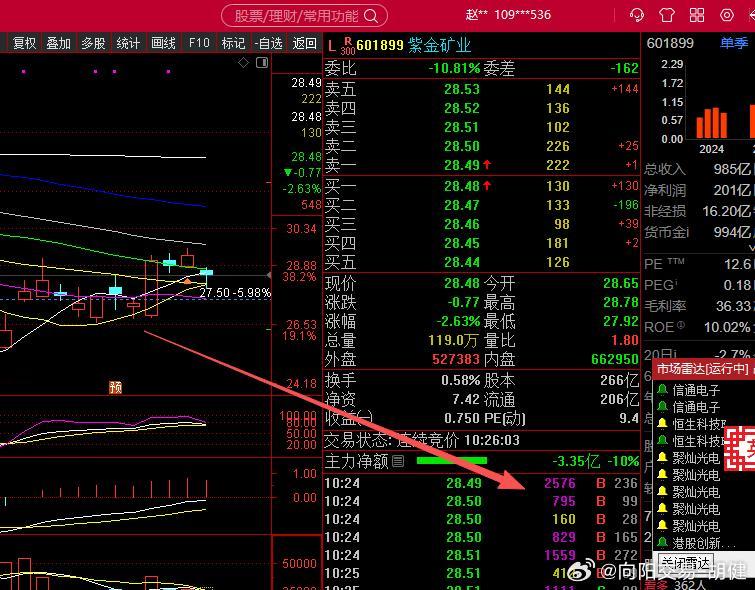Click the 买三 price 28.46

(x=462, y=224)
